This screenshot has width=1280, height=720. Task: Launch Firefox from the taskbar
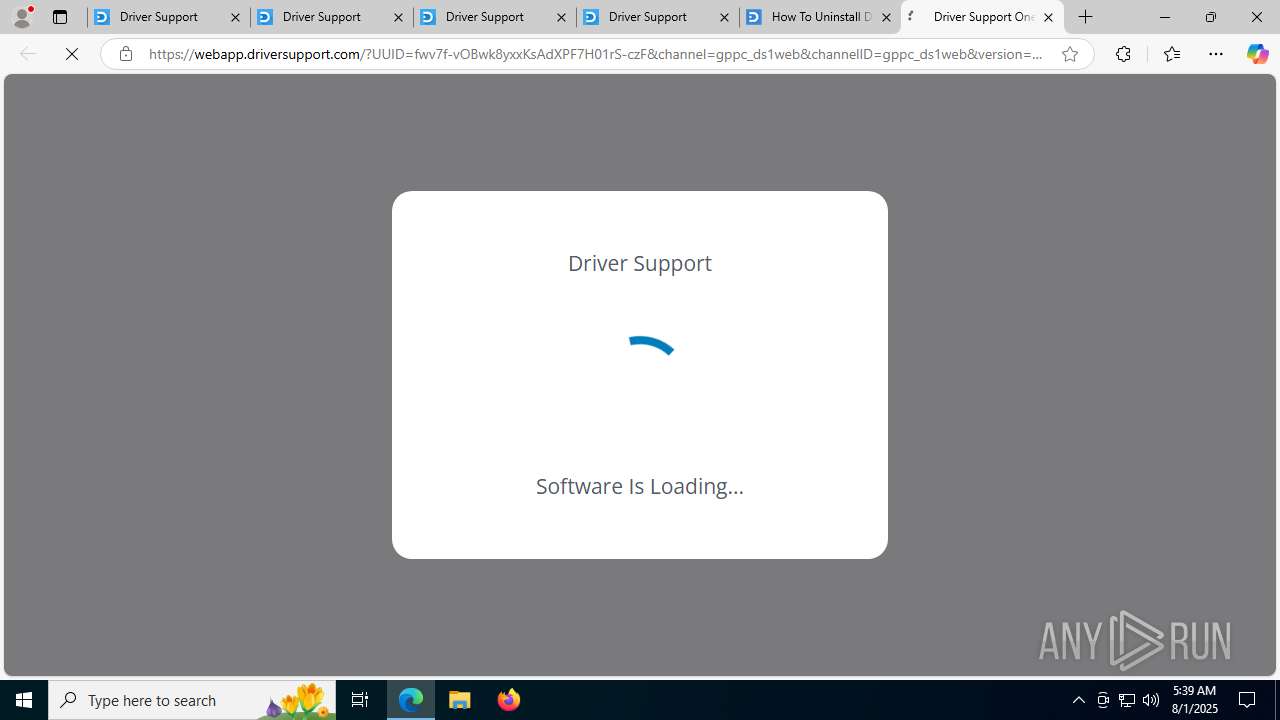[509, 700]
